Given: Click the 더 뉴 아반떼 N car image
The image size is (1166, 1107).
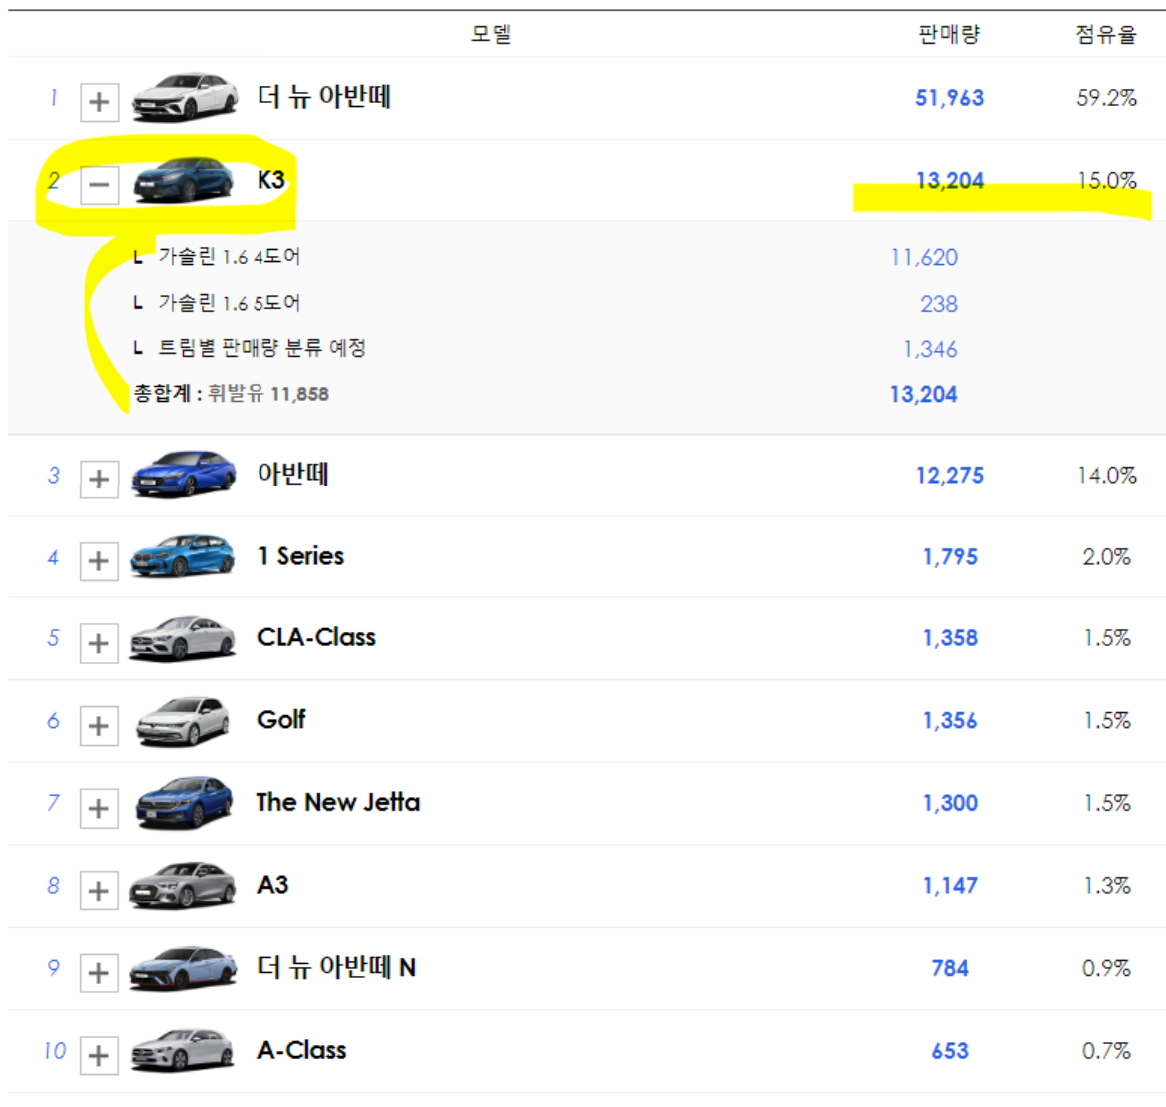Looking at the screenshot, I should pos(184,968).
